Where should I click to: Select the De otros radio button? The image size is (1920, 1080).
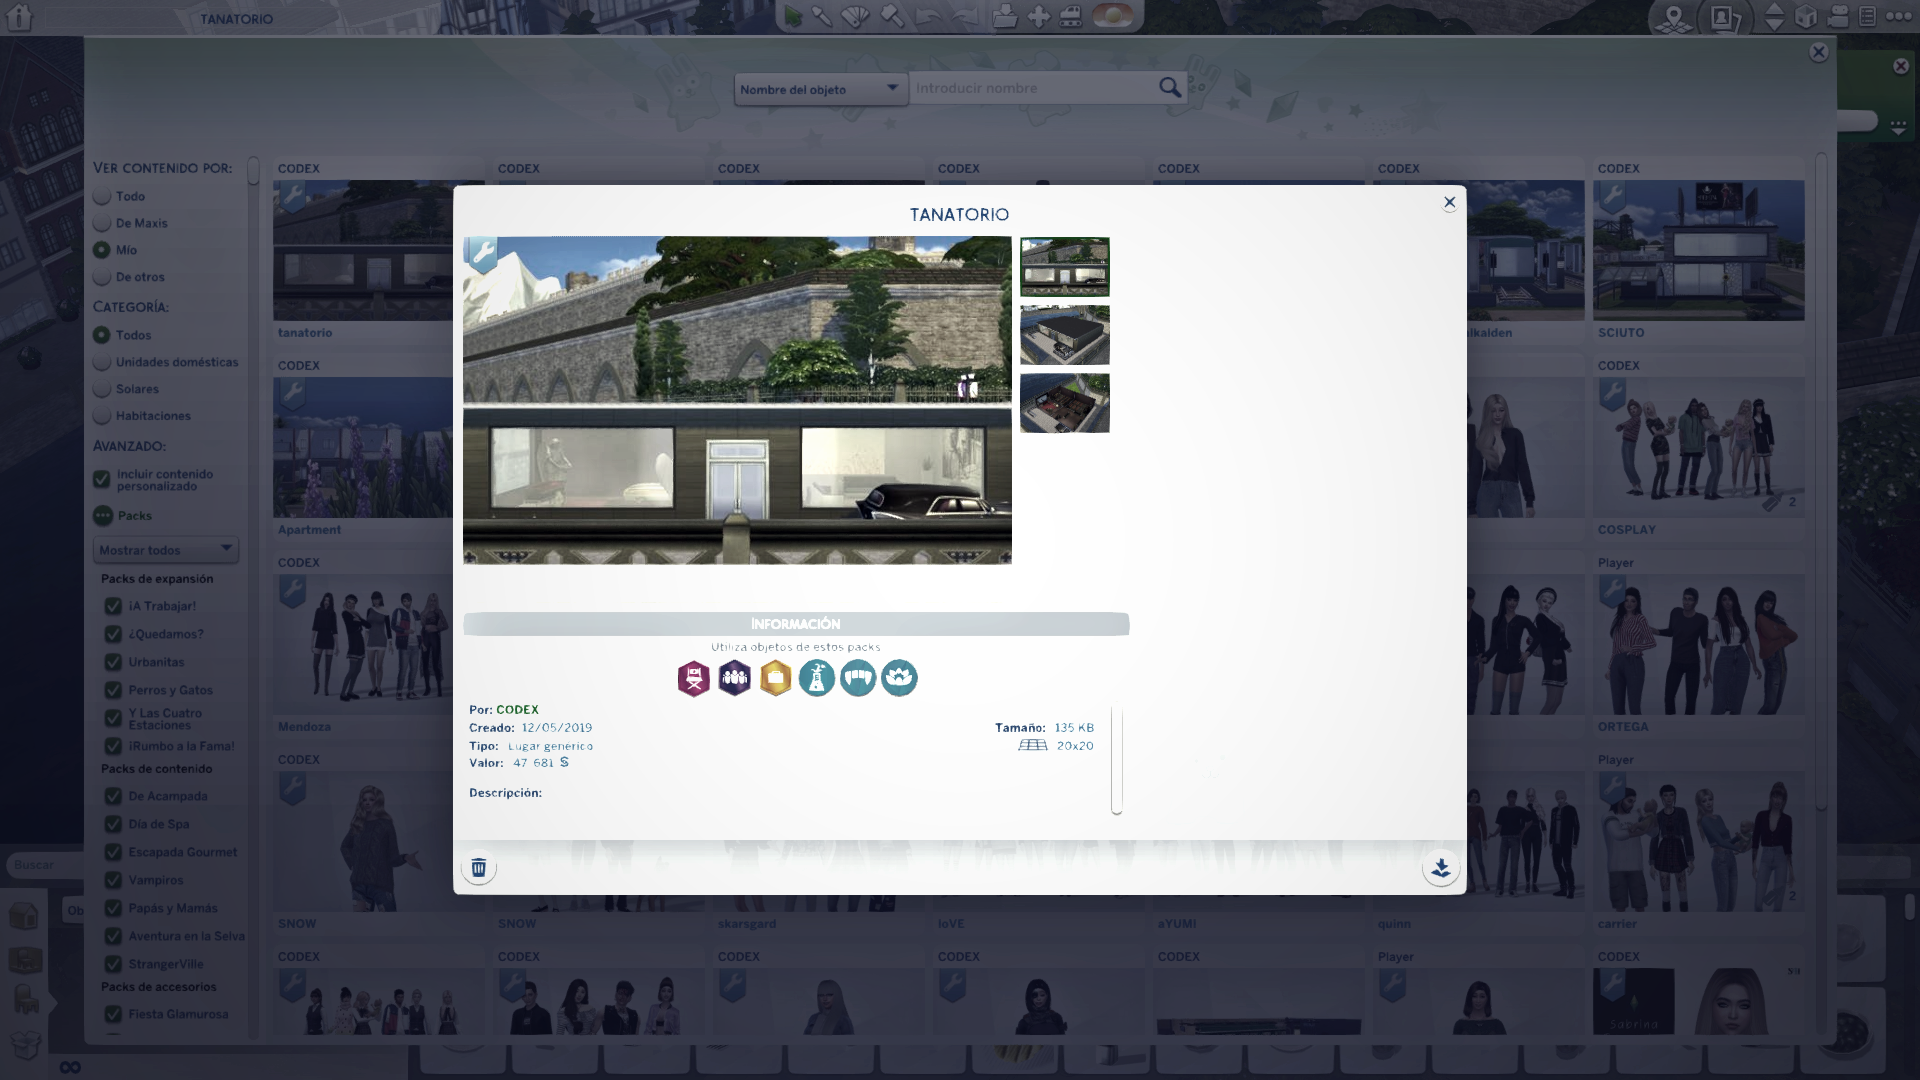(x=102, y=277)
